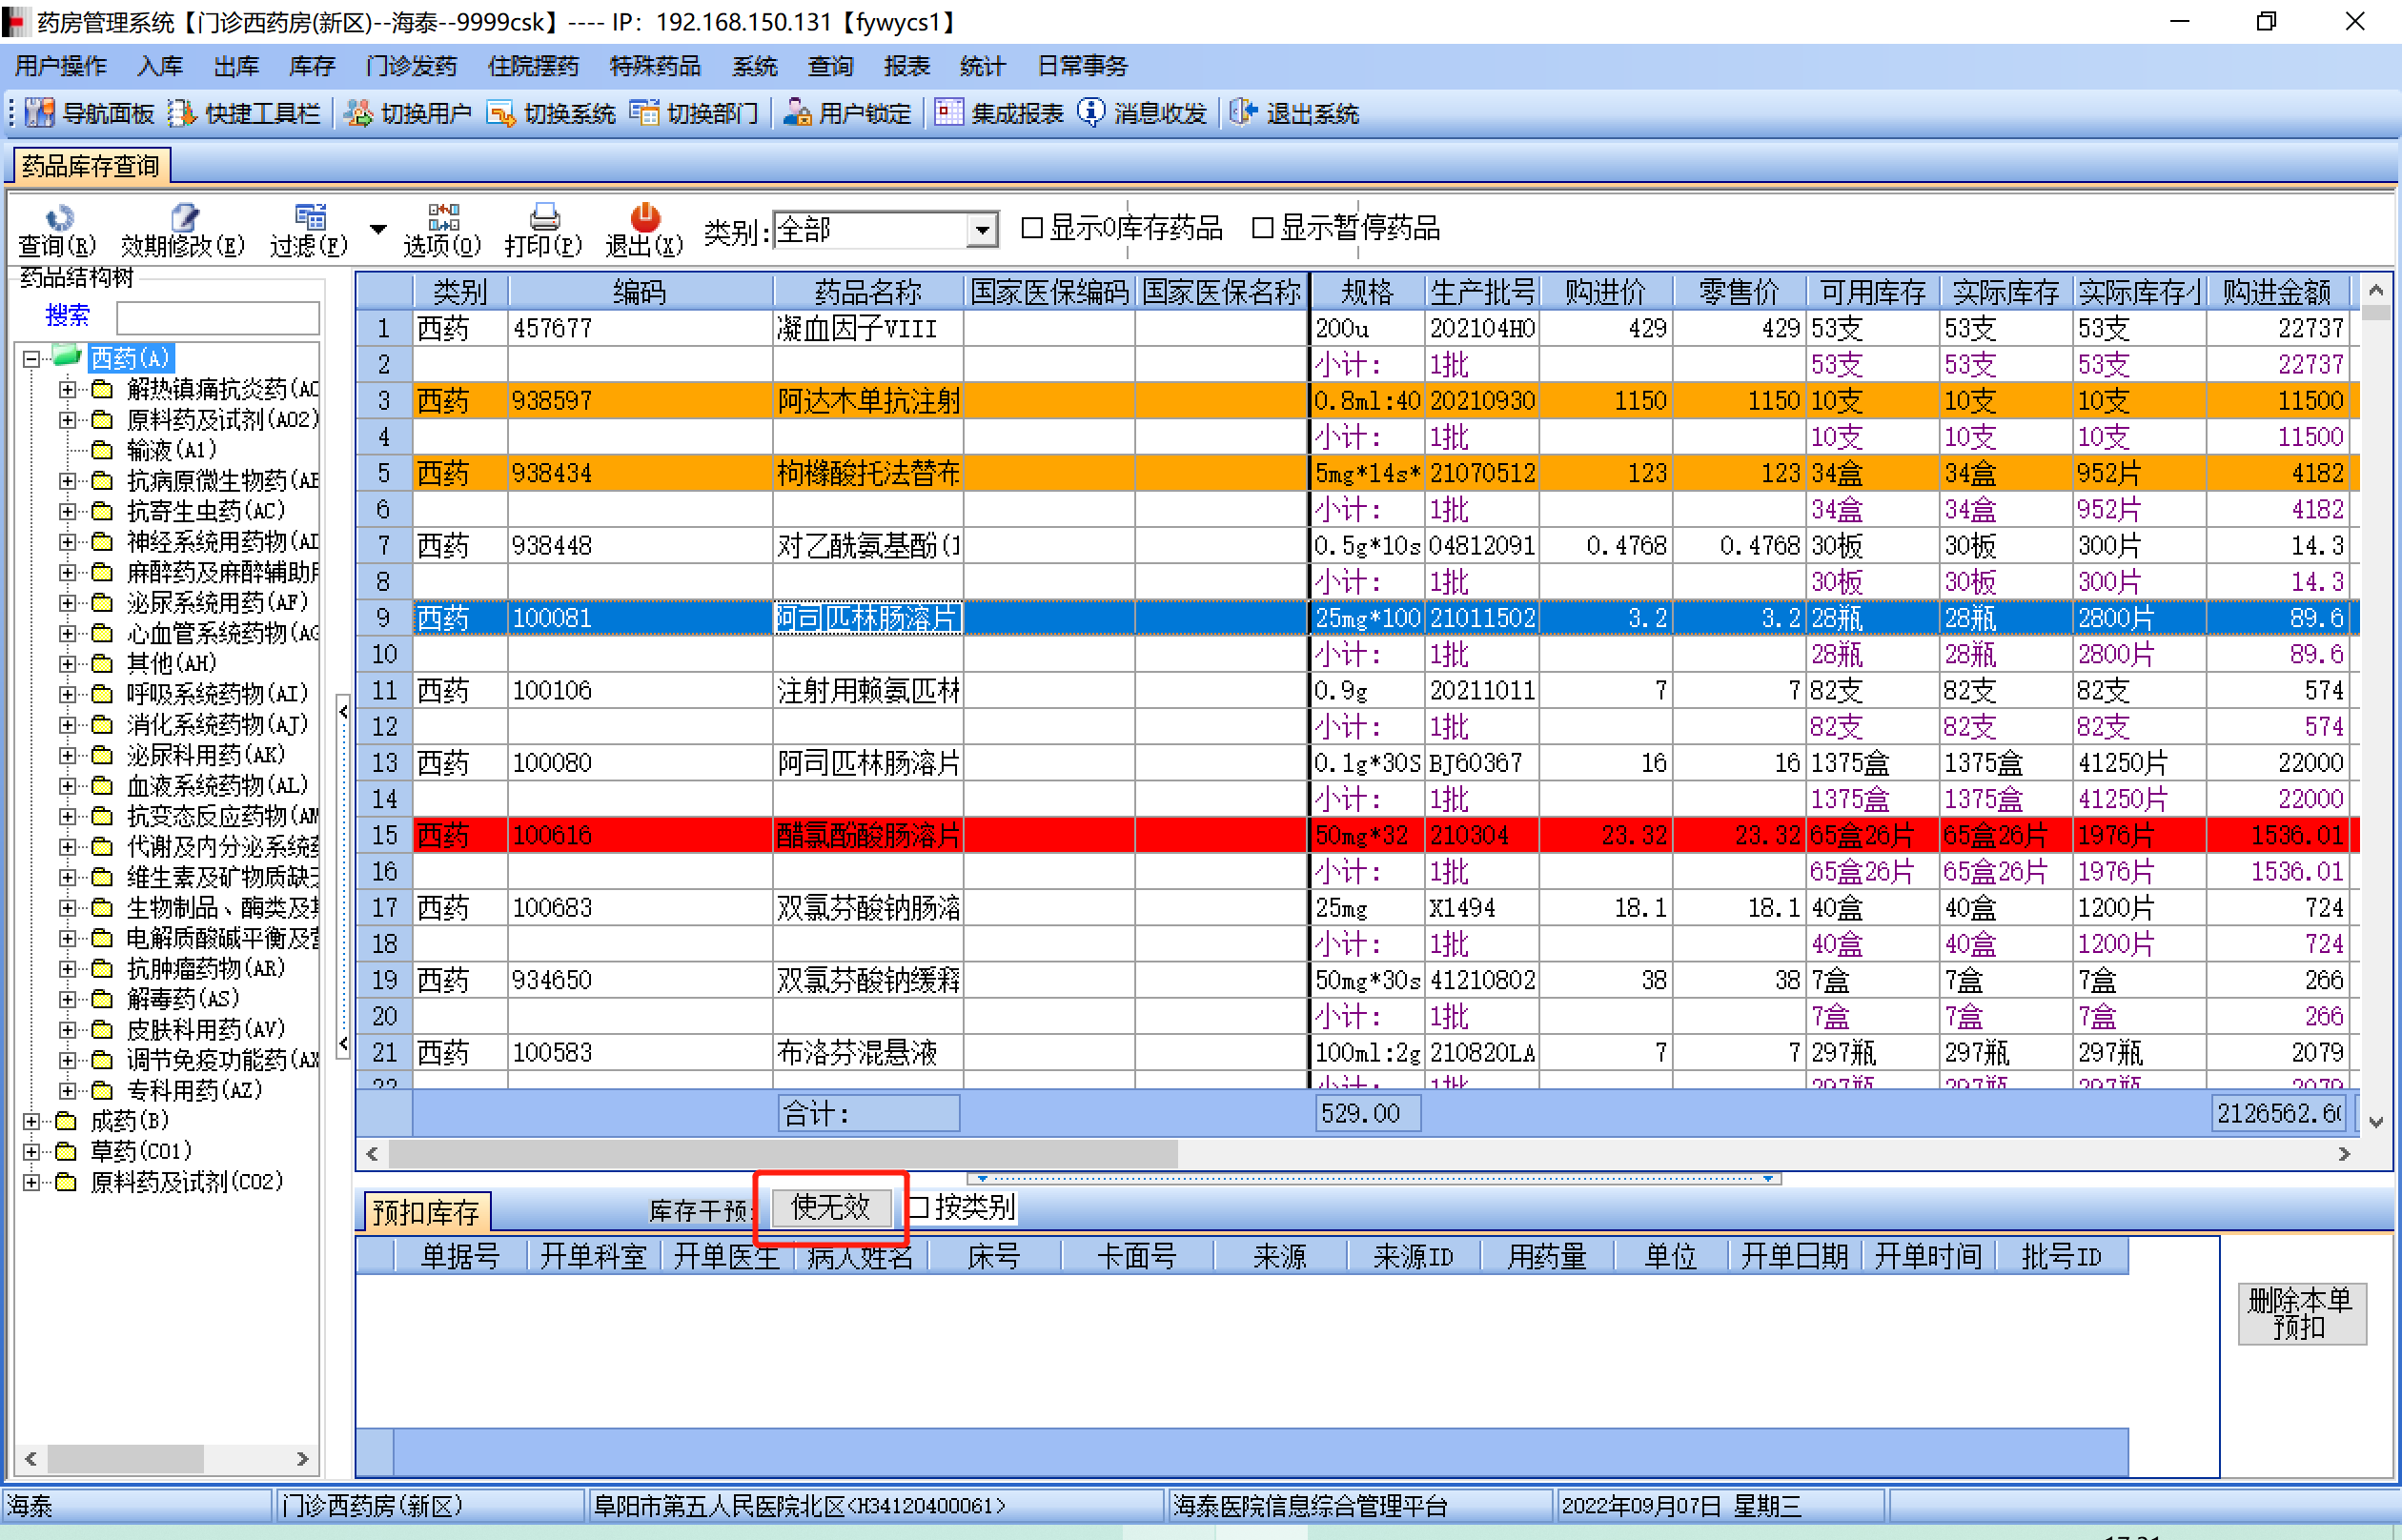Open the 门诊发药 menu
This screenshot has height=1540, width=2402.
pyautogui.click(x=411, y=66)
